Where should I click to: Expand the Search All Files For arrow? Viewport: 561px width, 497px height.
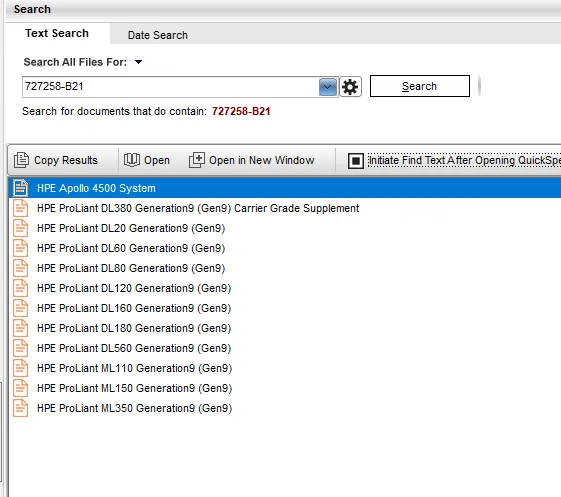(x=138, y=62)
